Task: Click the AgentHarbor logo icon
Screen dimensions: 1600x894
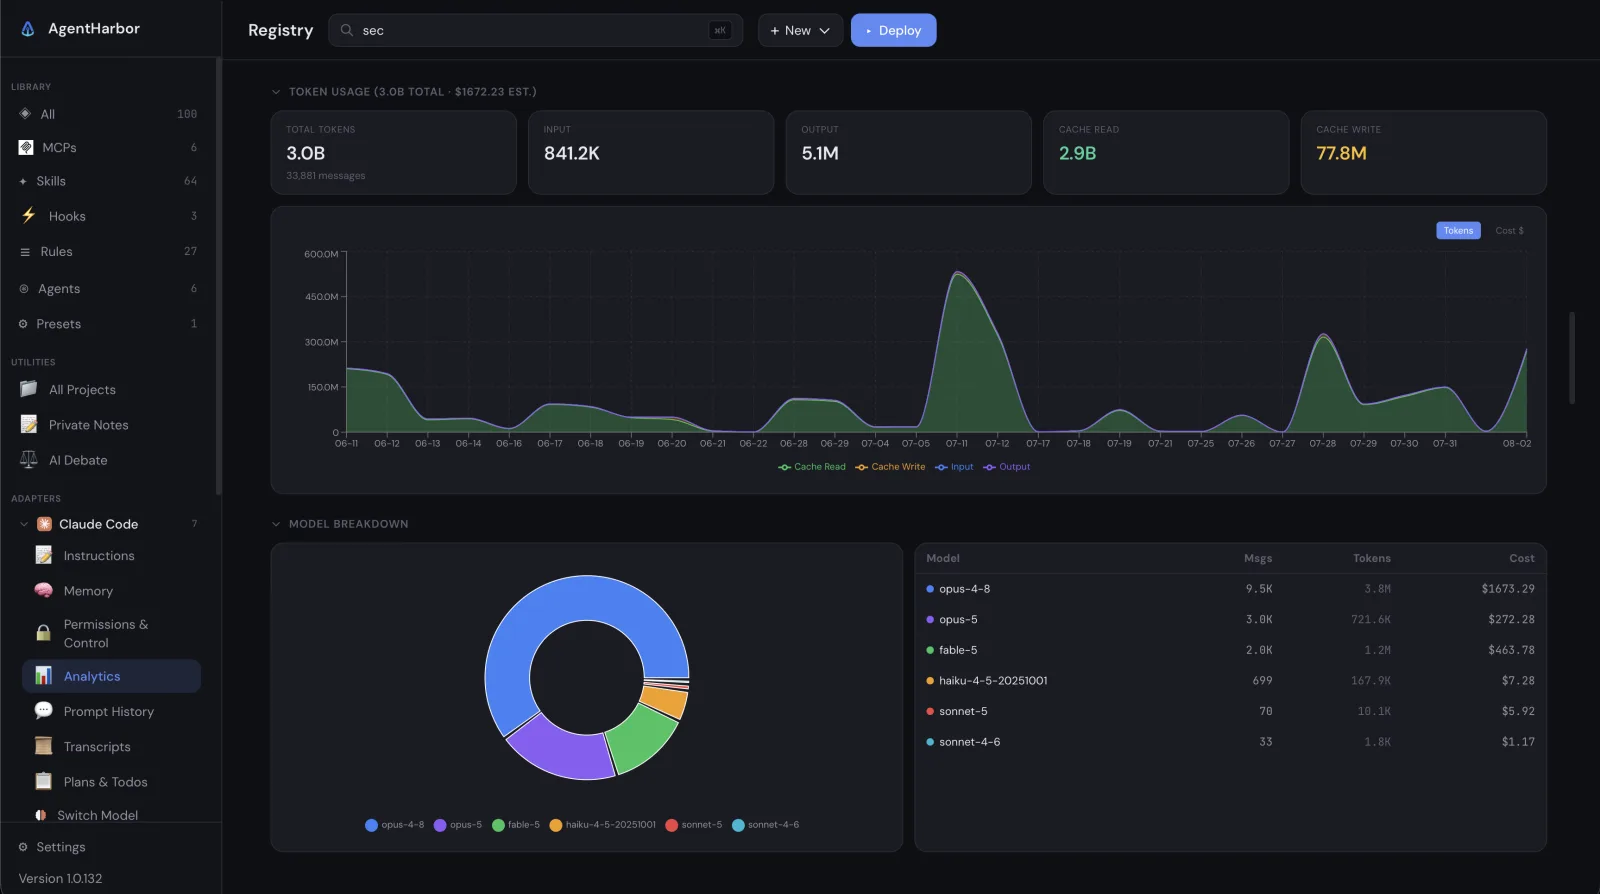Action: (x=28, y=29)
